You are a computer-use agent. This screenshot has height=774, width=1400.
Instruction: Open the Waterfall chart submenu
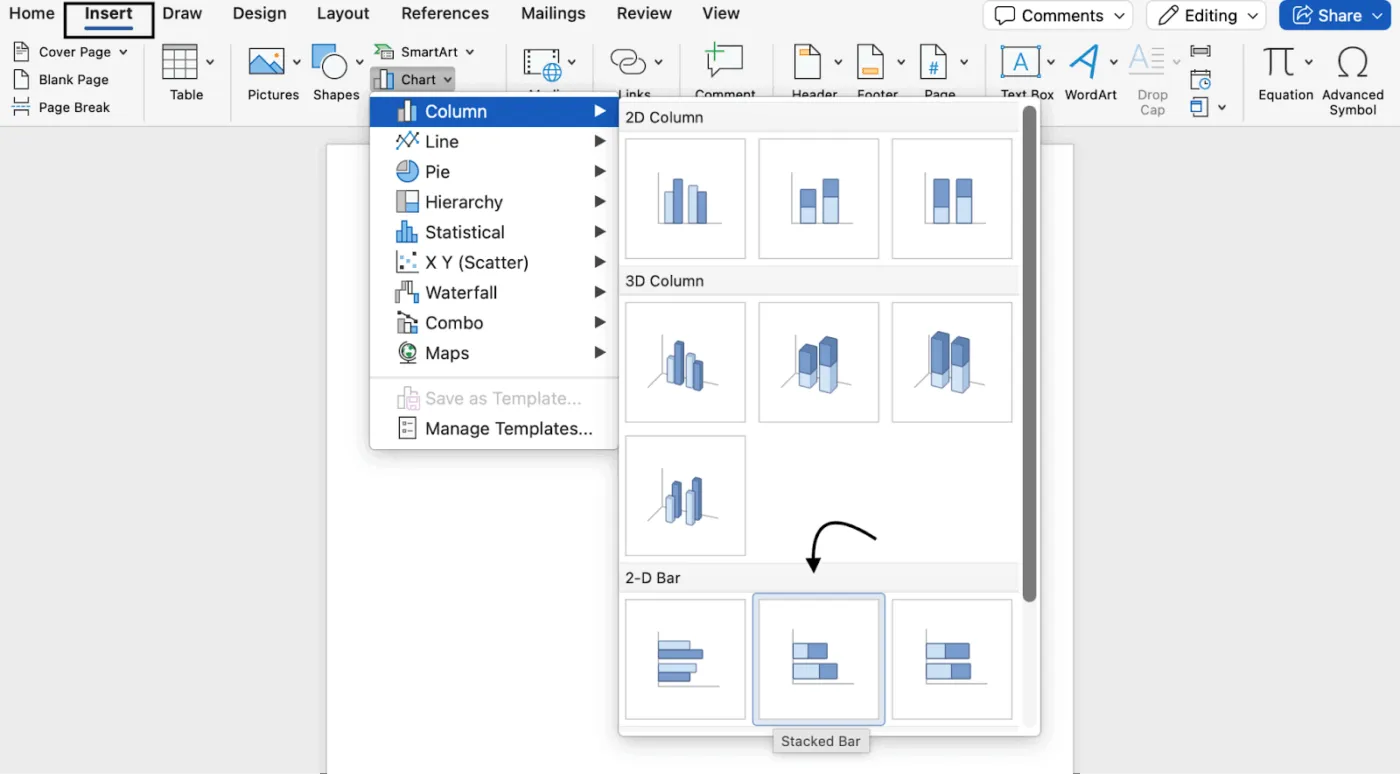coord(494,293)
